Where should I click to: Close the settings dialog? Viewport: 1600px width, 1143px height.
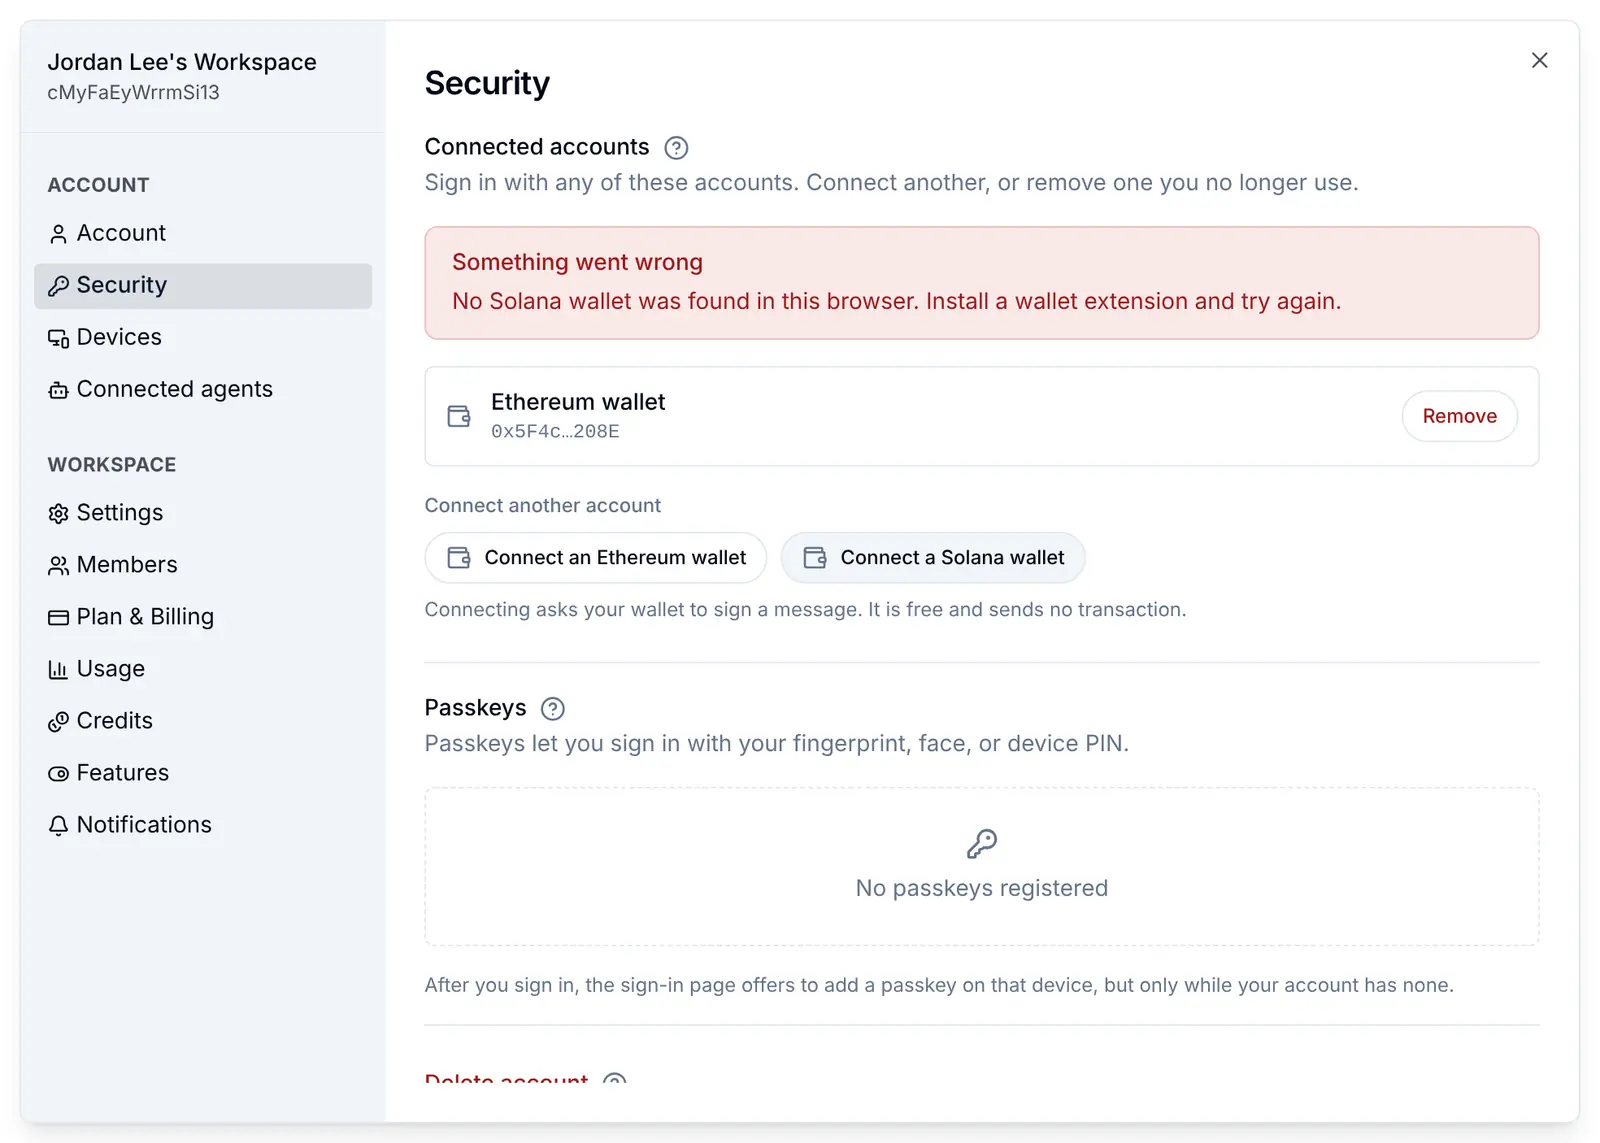click(x=1539, y=61)
